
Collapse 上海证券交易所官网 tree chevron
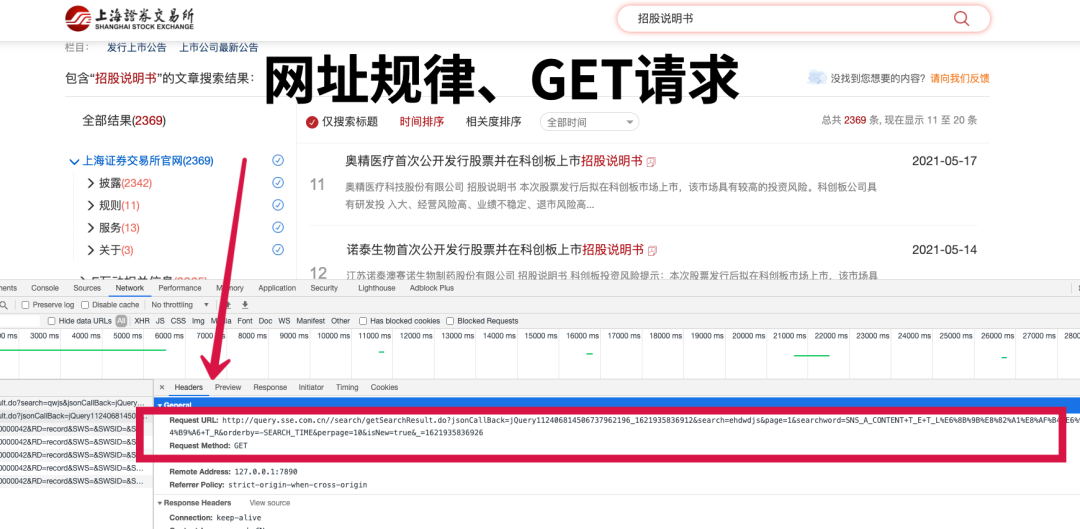[74, 161]
